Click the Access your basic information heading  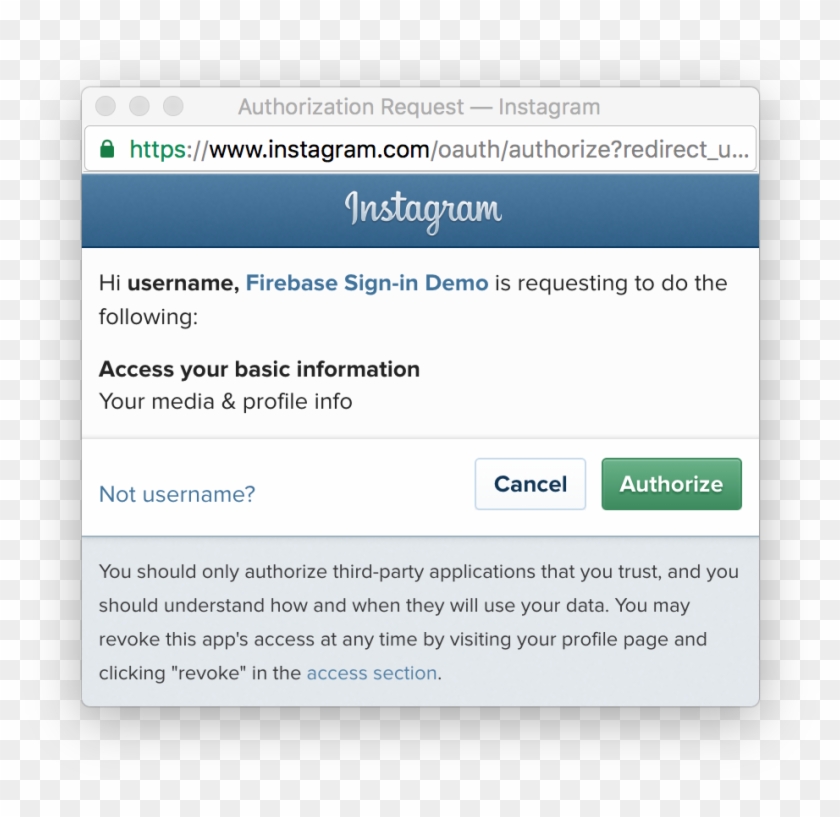[x=258, y=369]
